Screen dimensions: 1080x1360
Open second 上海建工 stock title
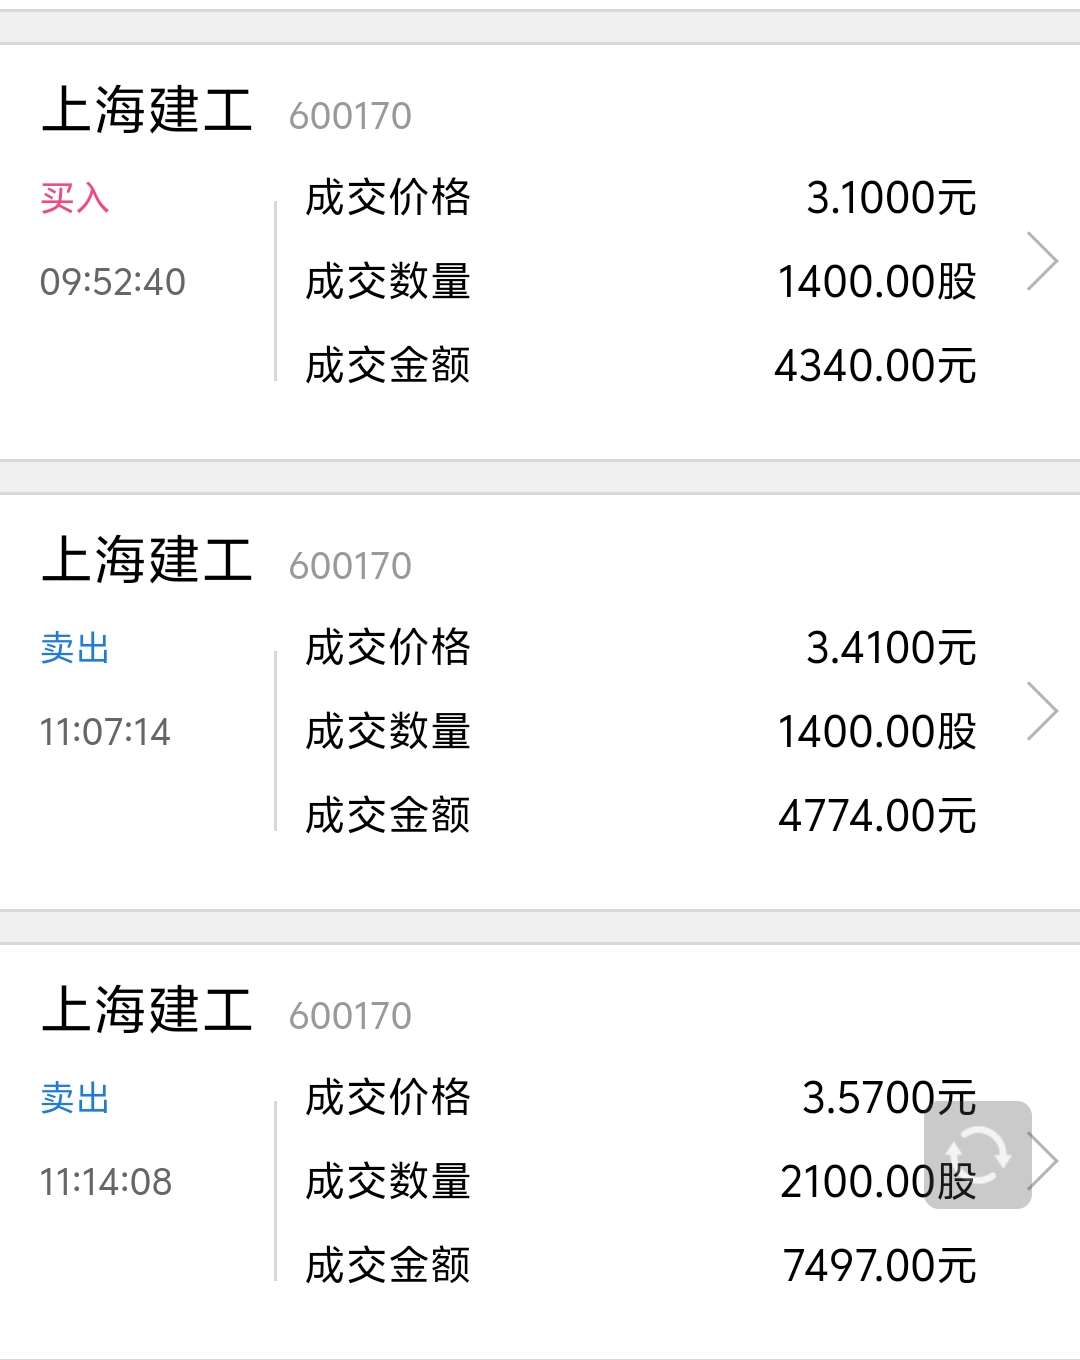pos(147,560)
